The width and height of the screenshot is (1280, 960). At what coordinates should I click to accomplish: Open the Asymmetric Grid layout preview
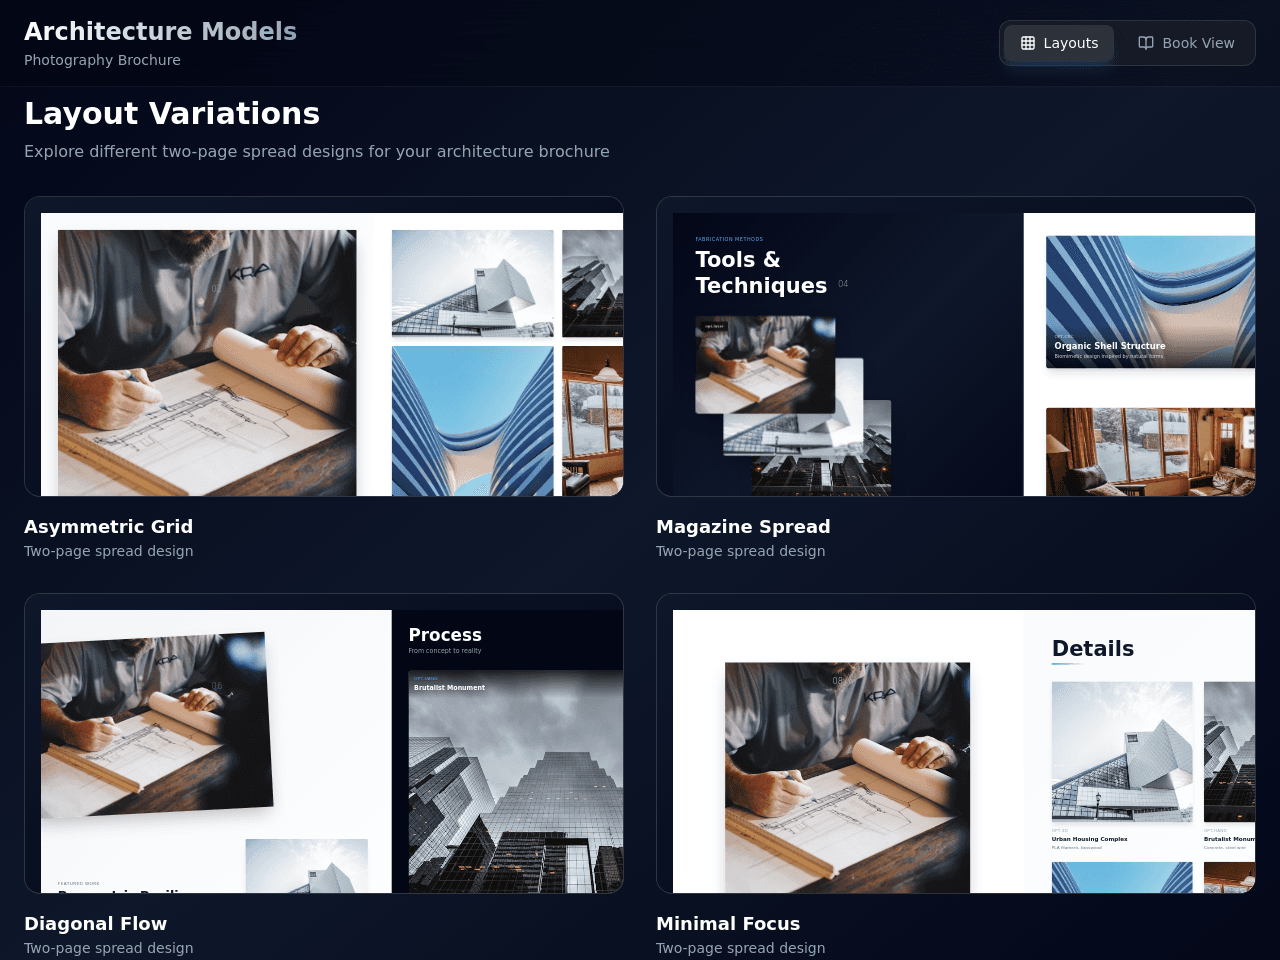point(324,346)
